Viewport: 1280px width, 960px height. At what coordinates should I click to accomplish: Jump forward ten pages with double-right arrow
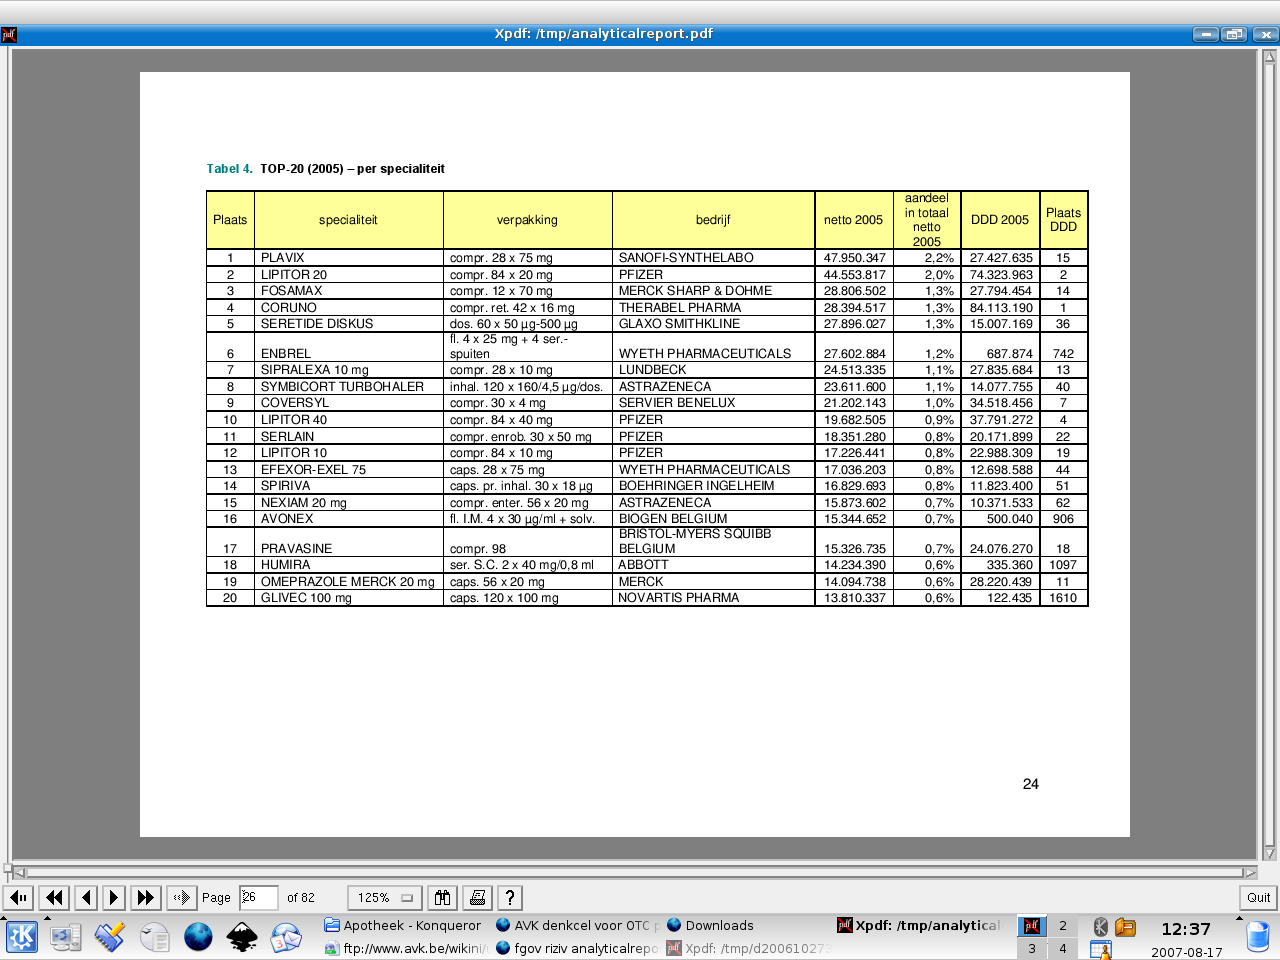(146, 898)
